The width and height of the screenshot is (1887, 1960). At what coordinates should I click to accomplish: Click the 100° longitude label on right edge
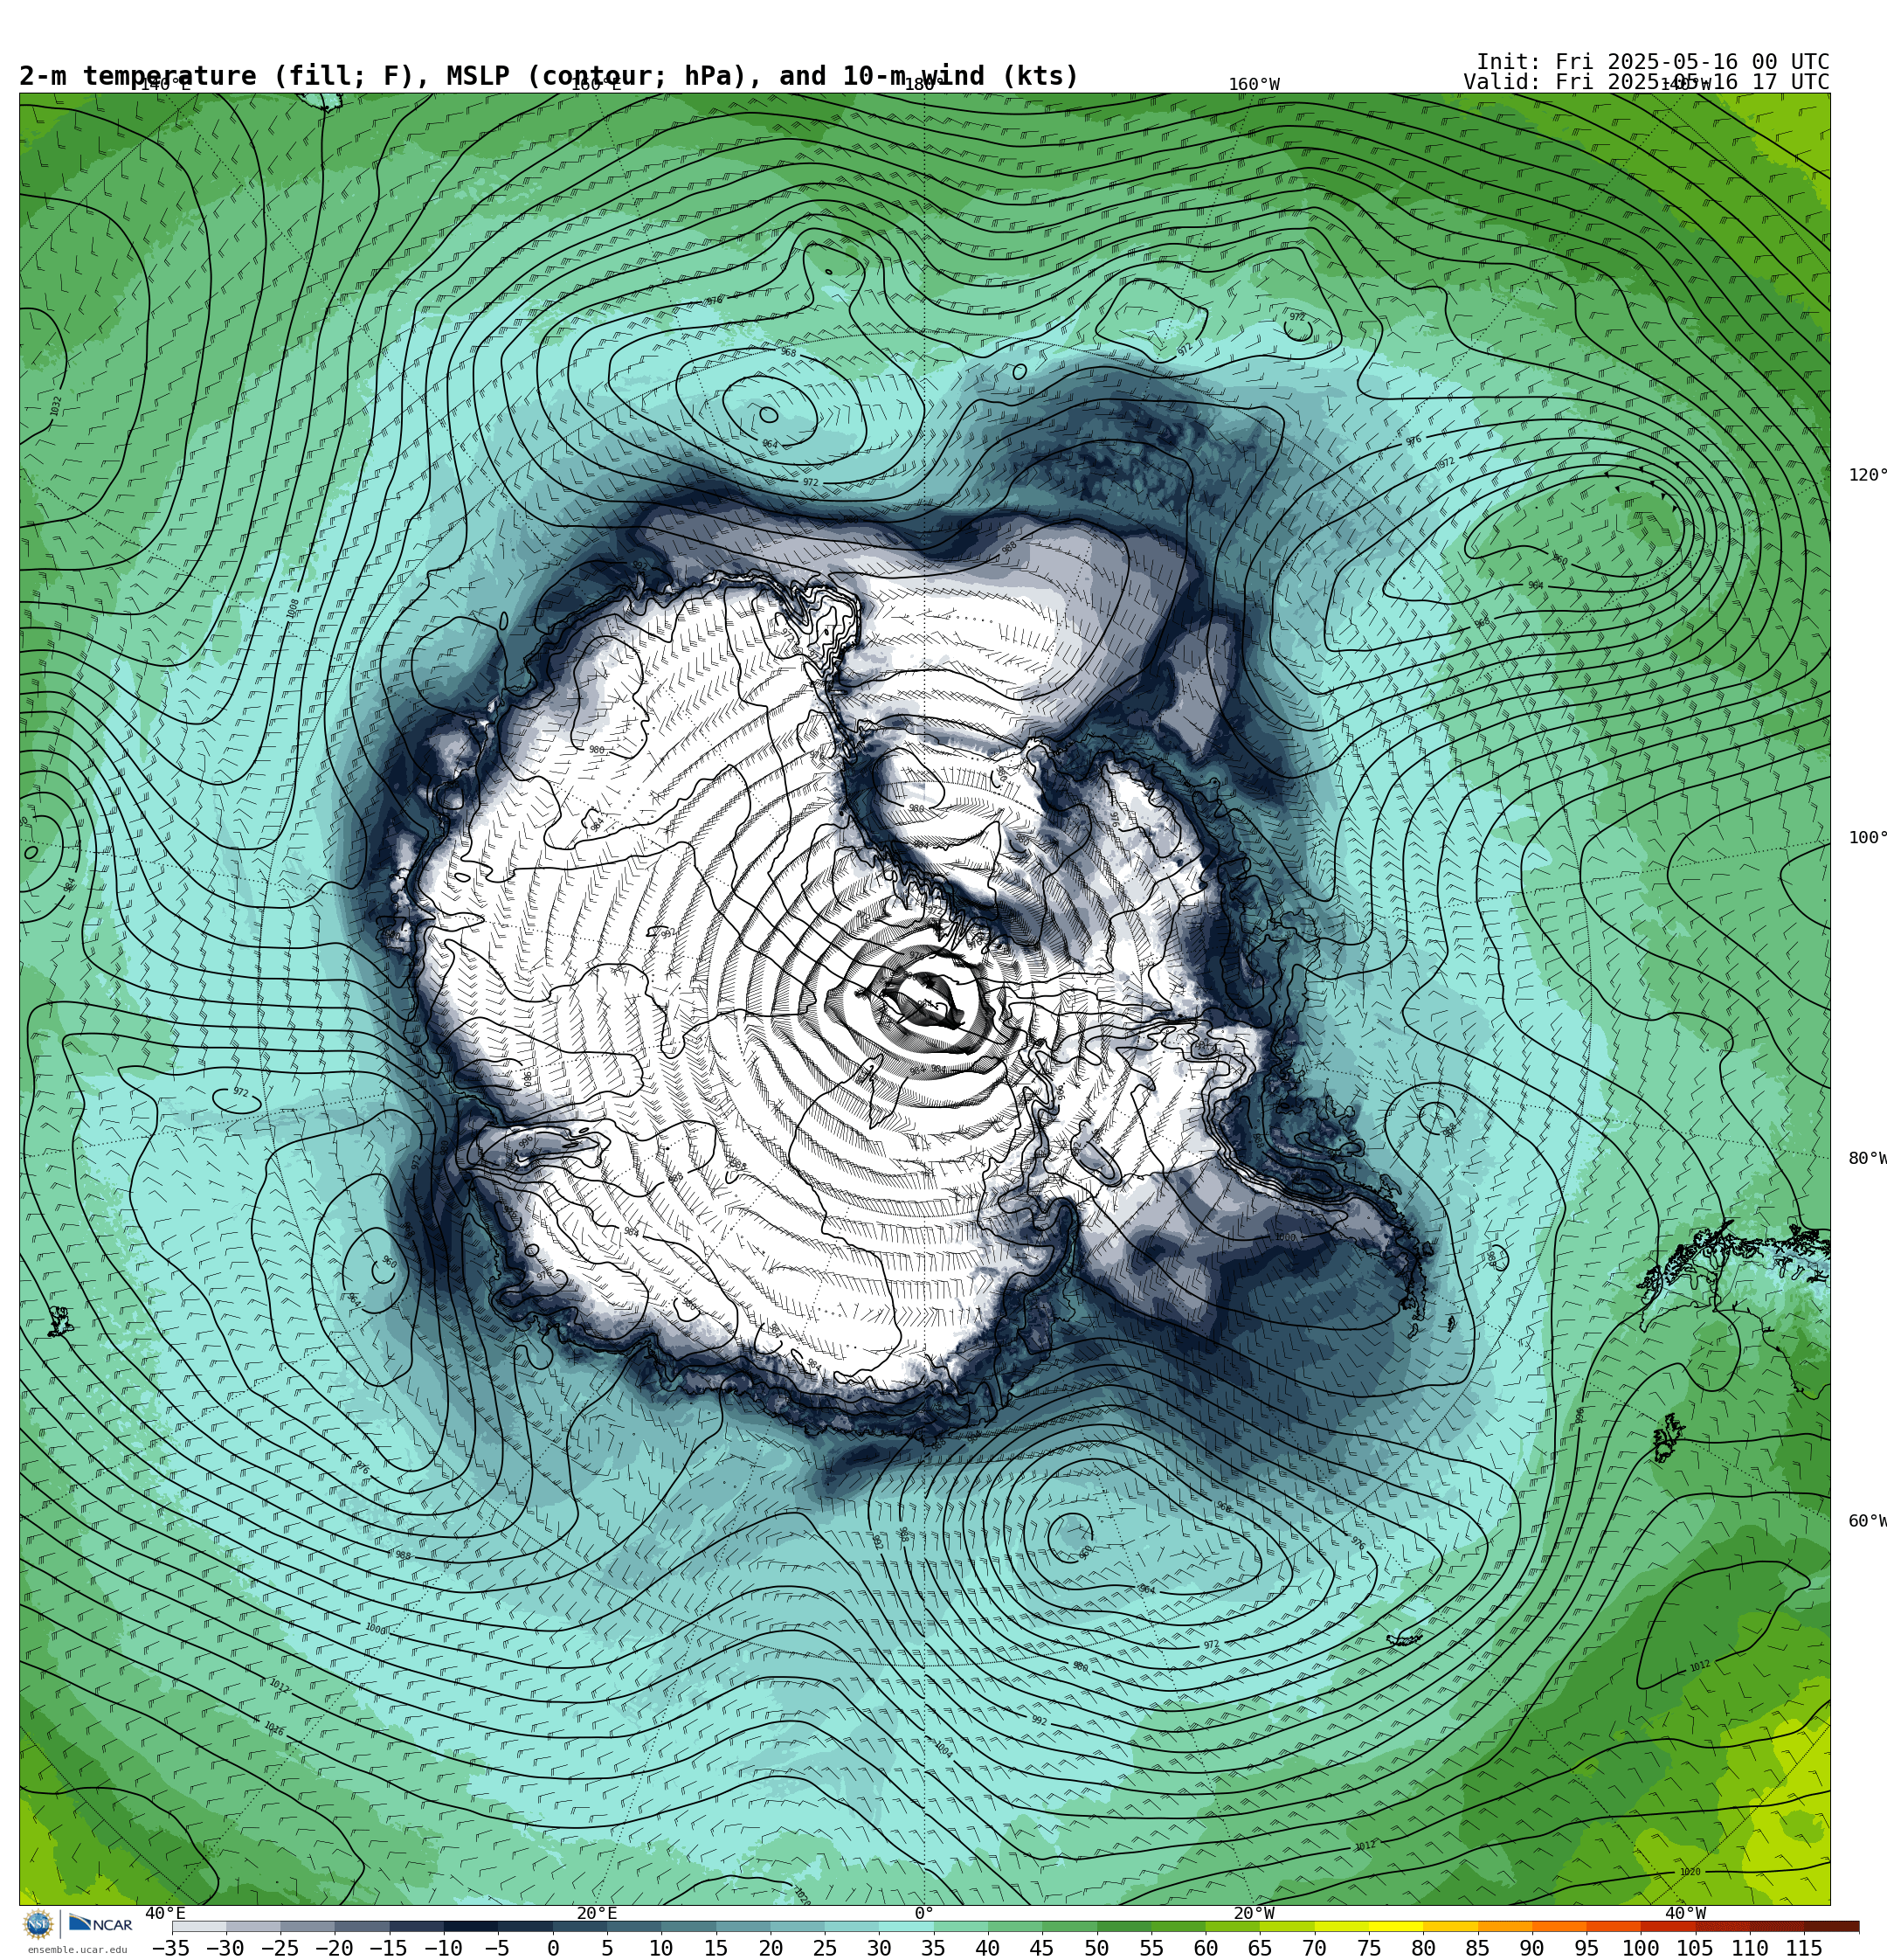(x=1867, y=837)
